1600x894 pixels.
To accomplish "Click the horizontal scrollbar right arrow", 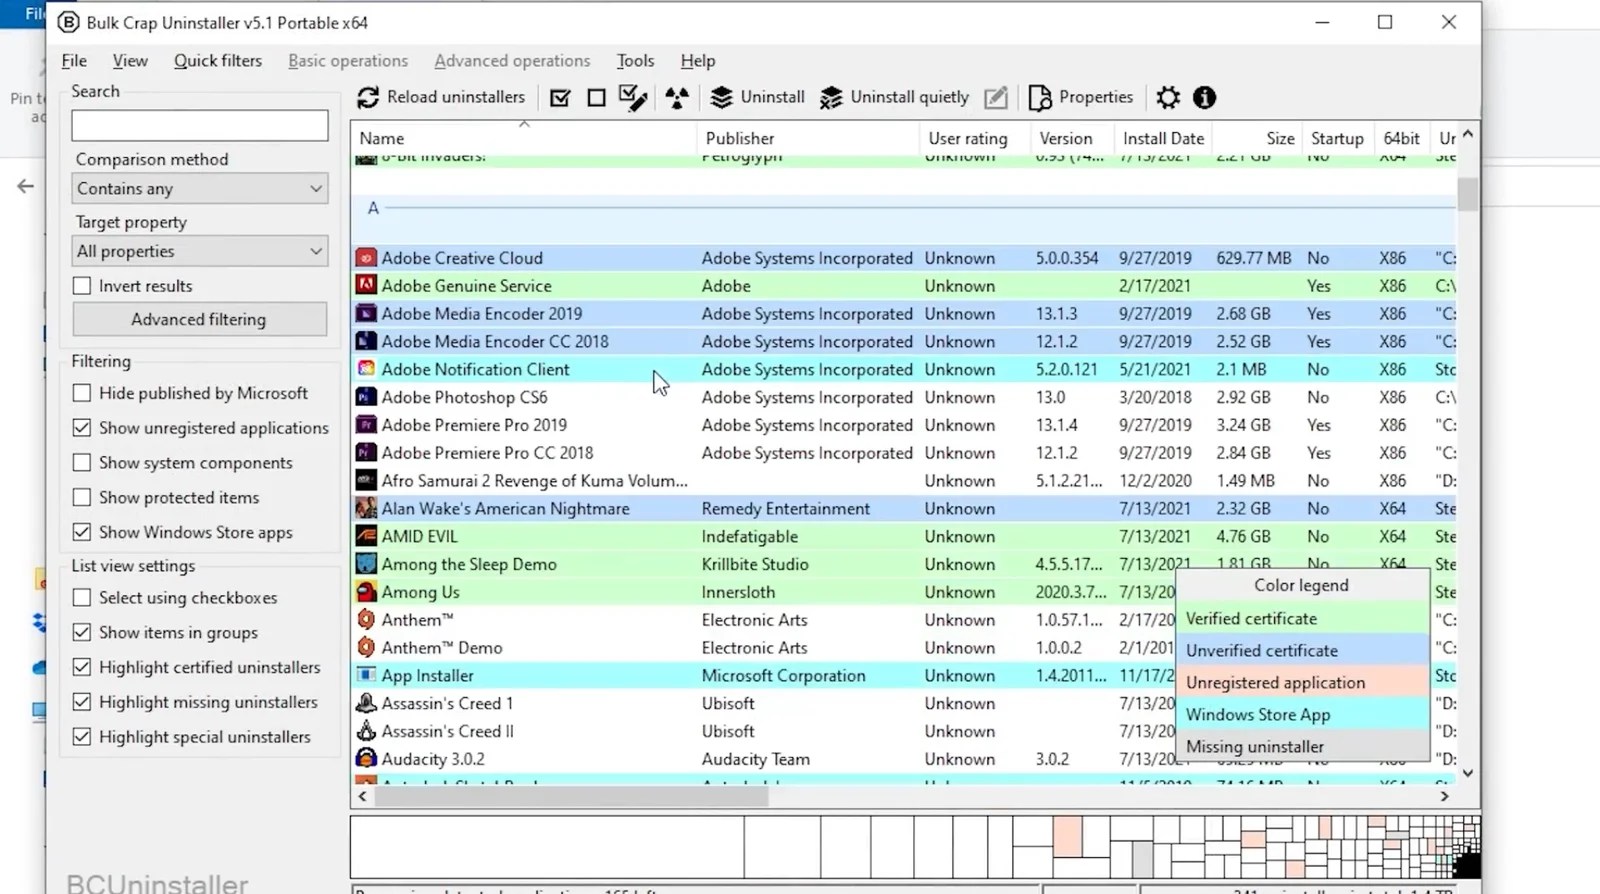I will pos(1444,797).
